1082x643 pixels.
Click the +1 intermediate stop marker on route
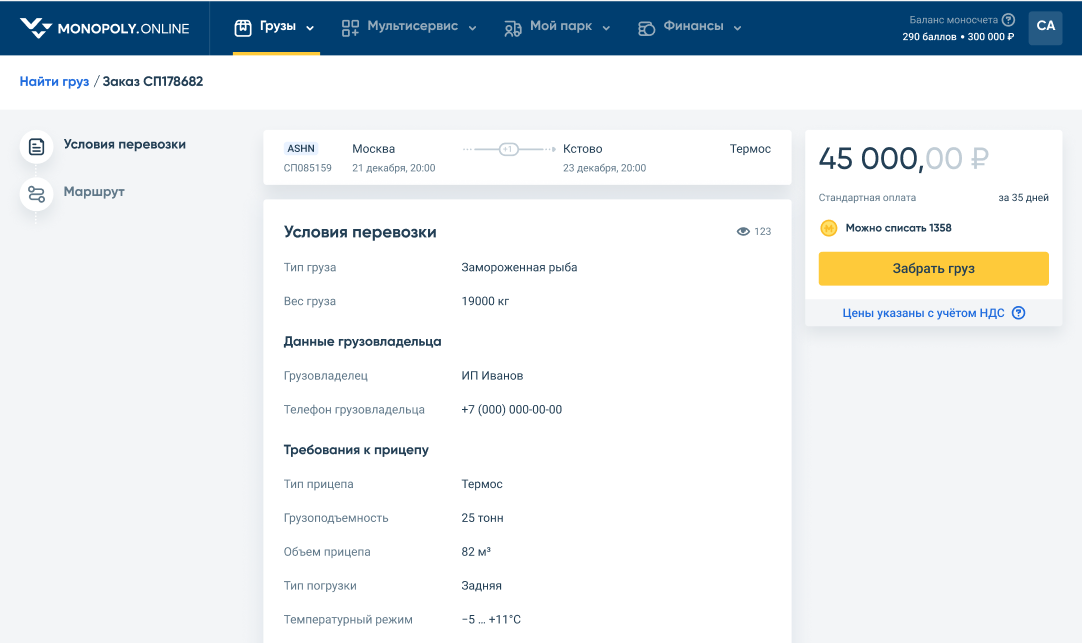click(x=509, y=149)
